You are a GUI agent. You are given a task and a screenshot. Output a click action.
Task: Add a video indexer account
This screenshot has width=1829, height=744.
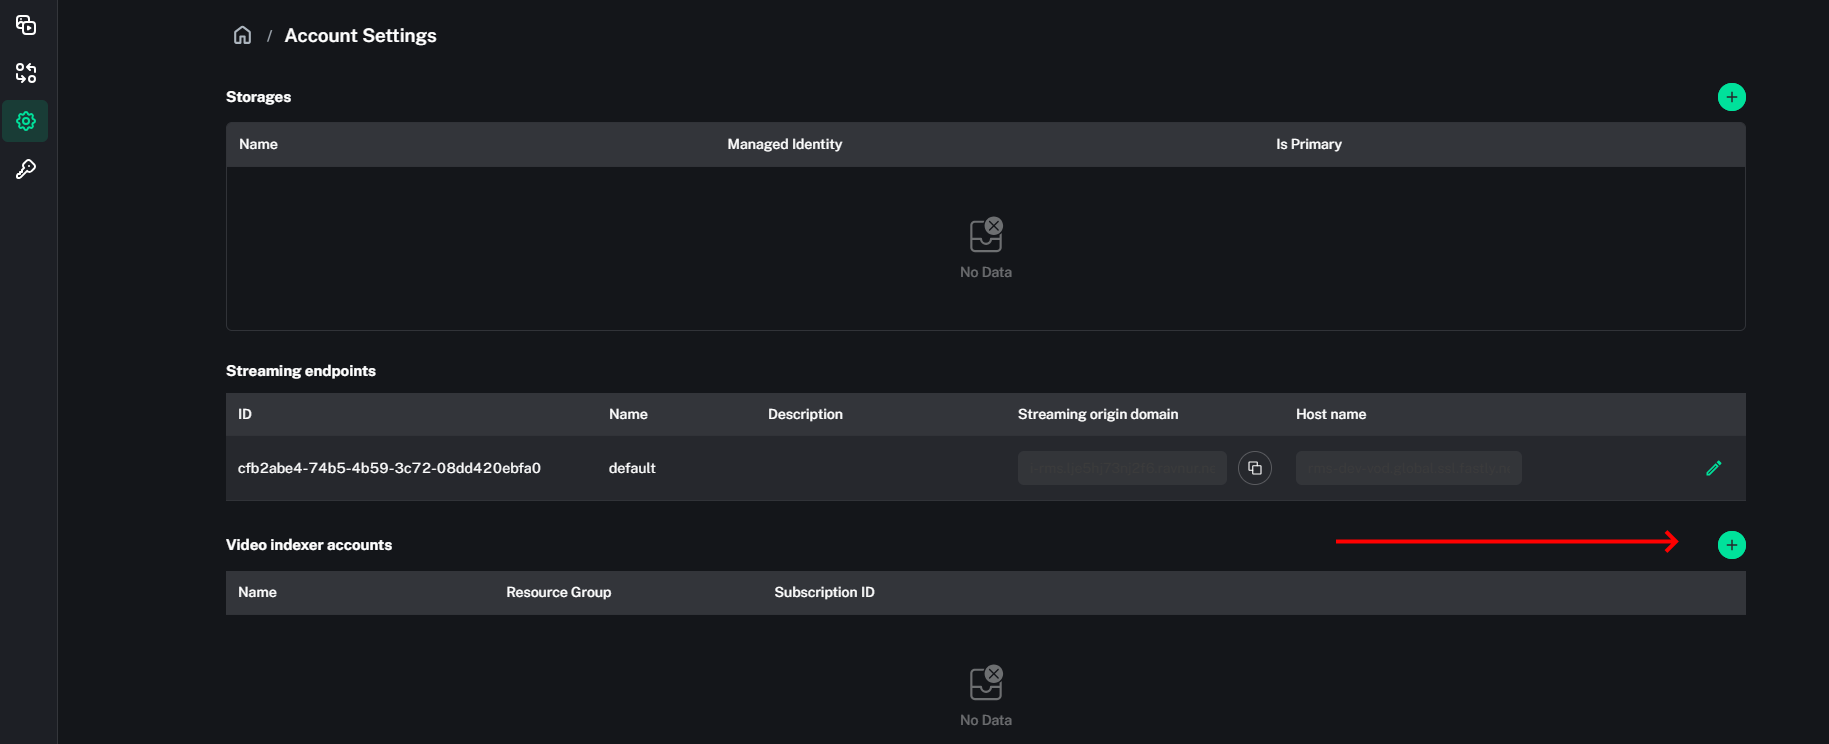point(1731,545)
